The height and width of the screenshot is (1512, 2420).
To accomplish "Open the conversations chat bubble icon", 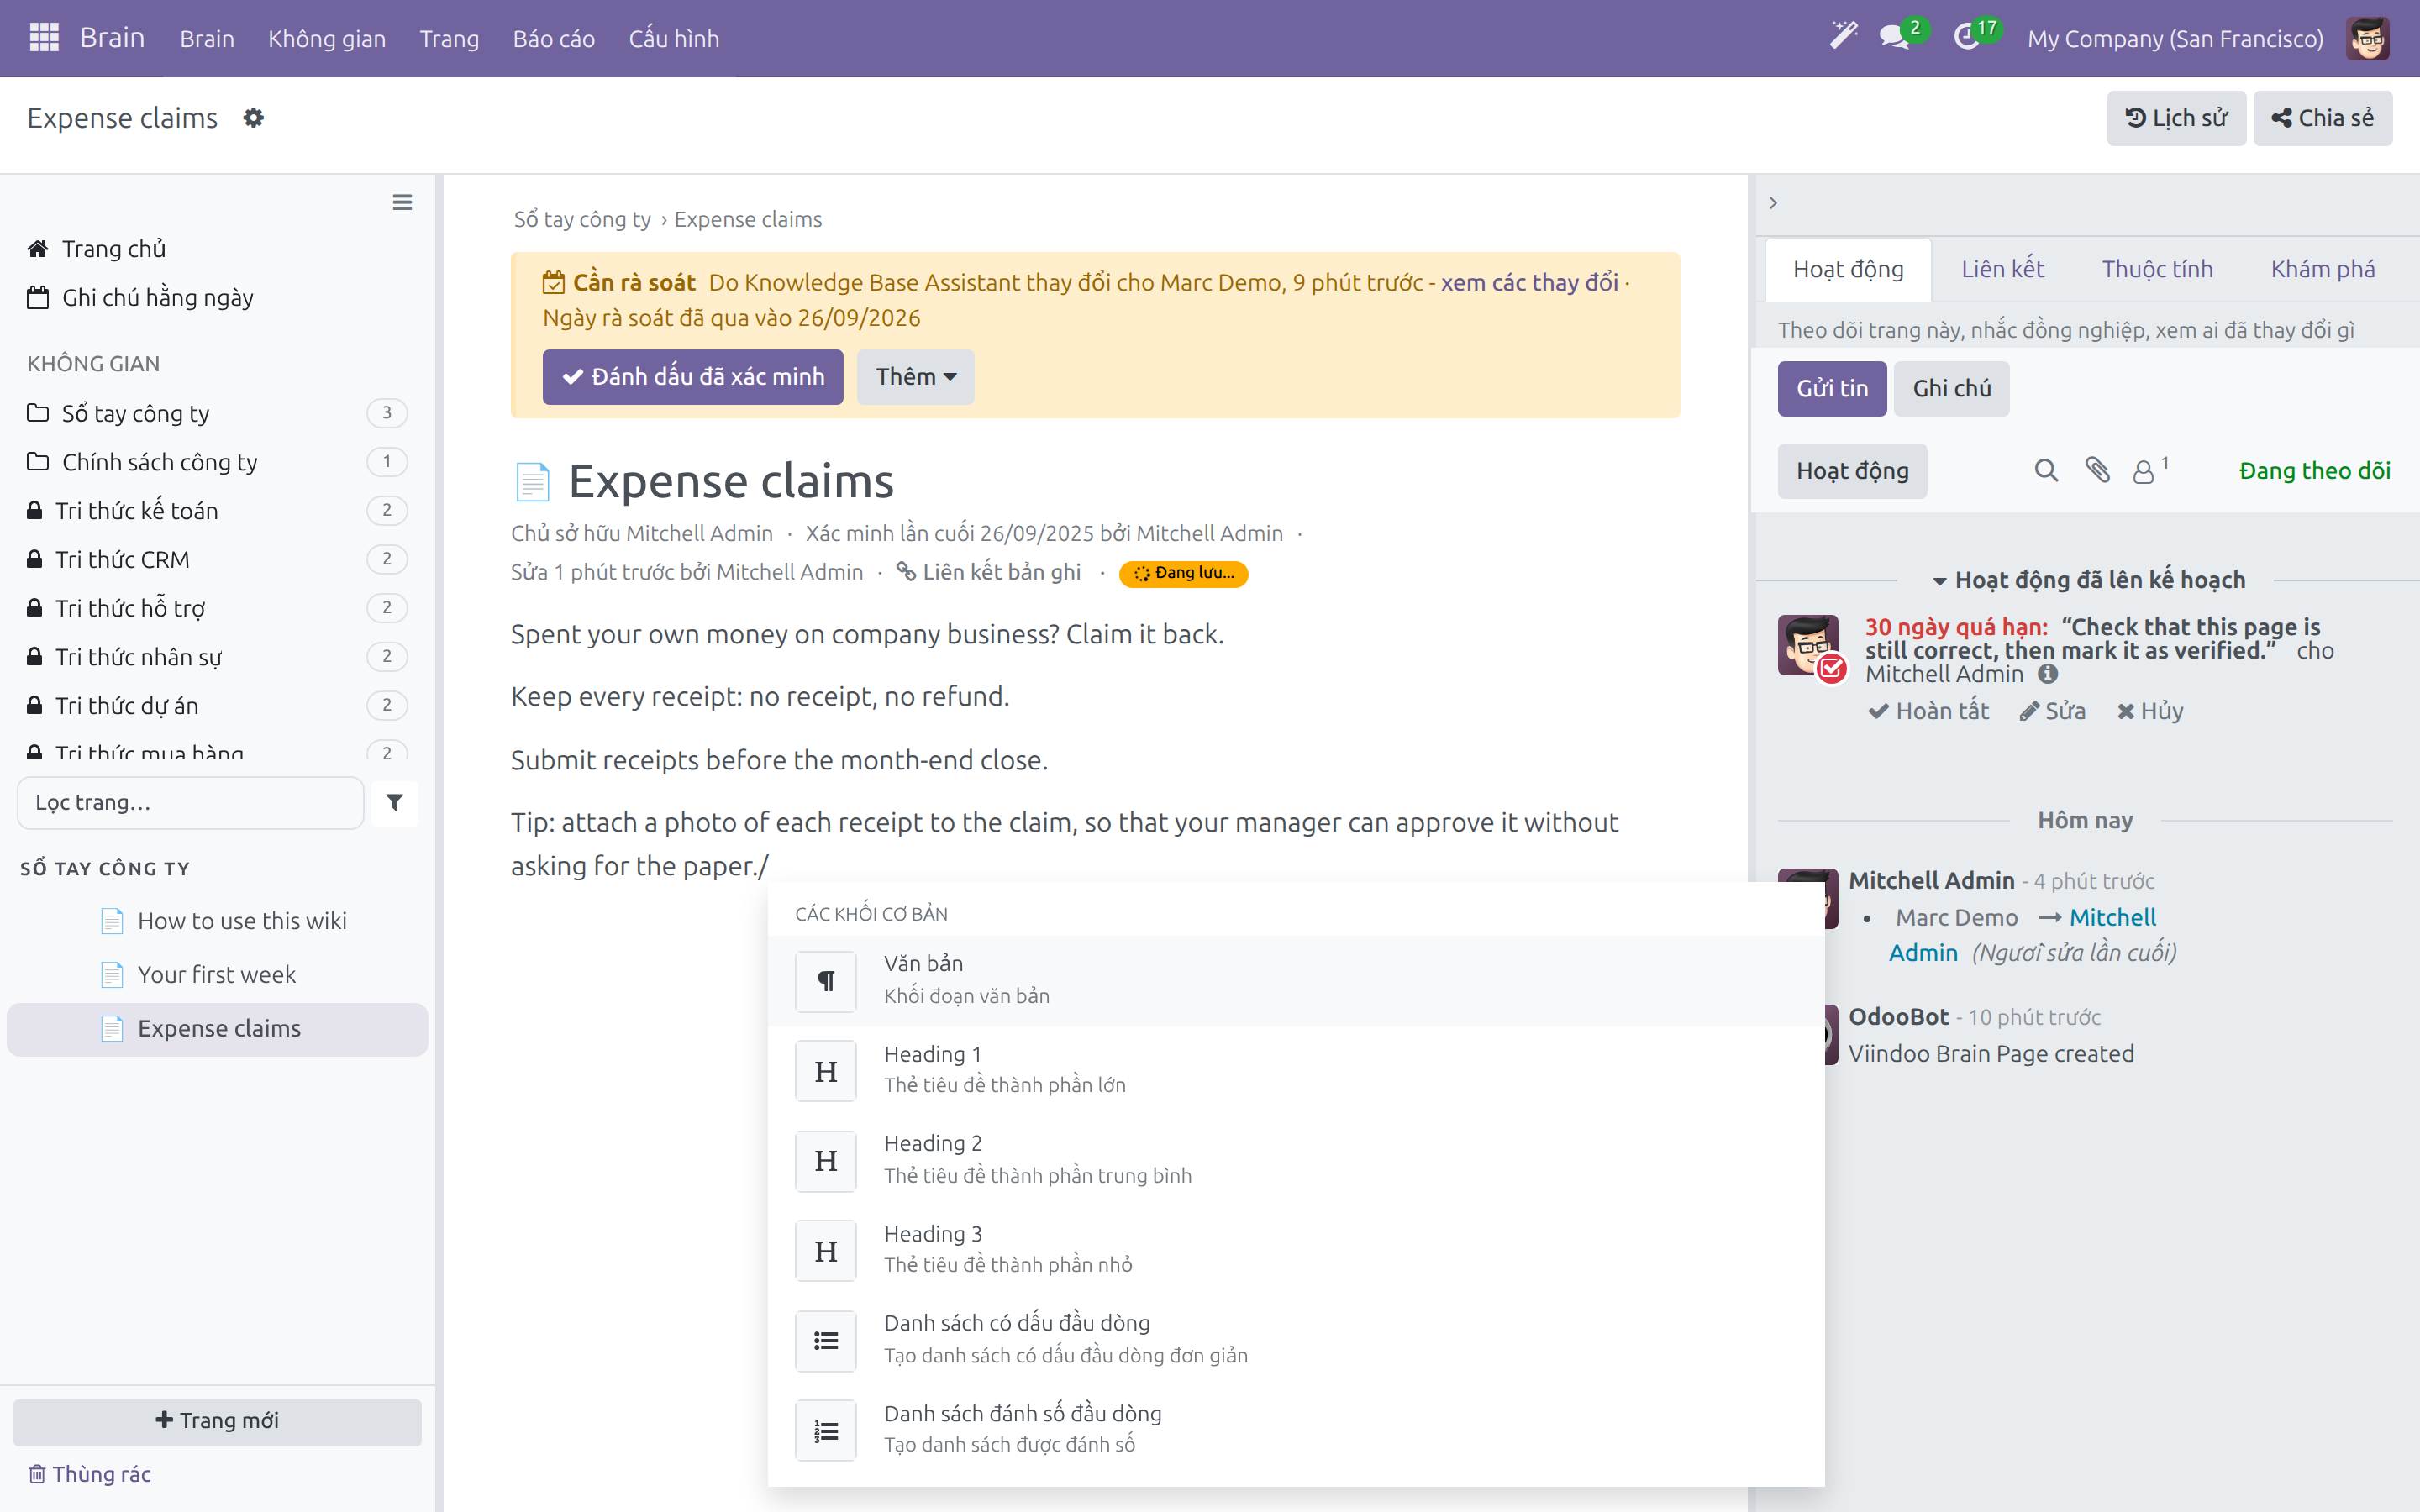I will (x=1893, y=38).
